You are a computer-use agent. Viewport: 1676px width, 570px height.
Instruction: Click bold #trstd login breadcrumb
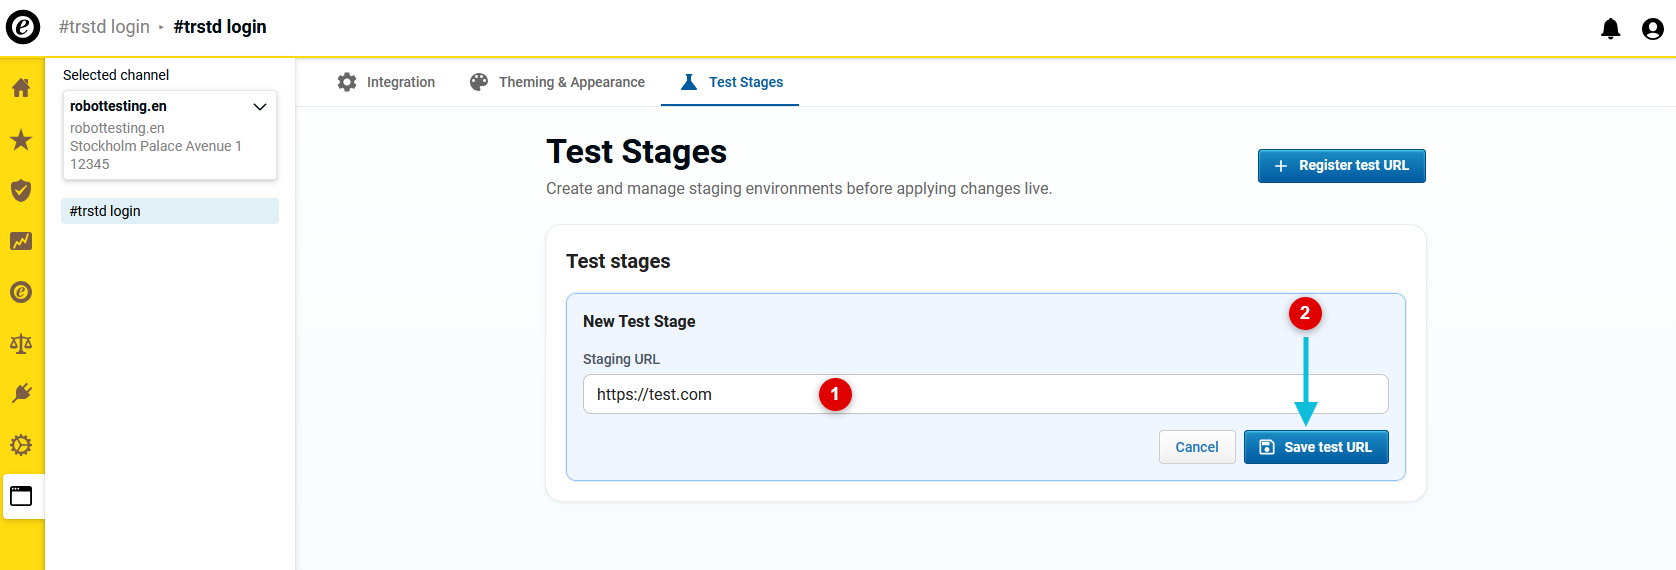point(220,27)
